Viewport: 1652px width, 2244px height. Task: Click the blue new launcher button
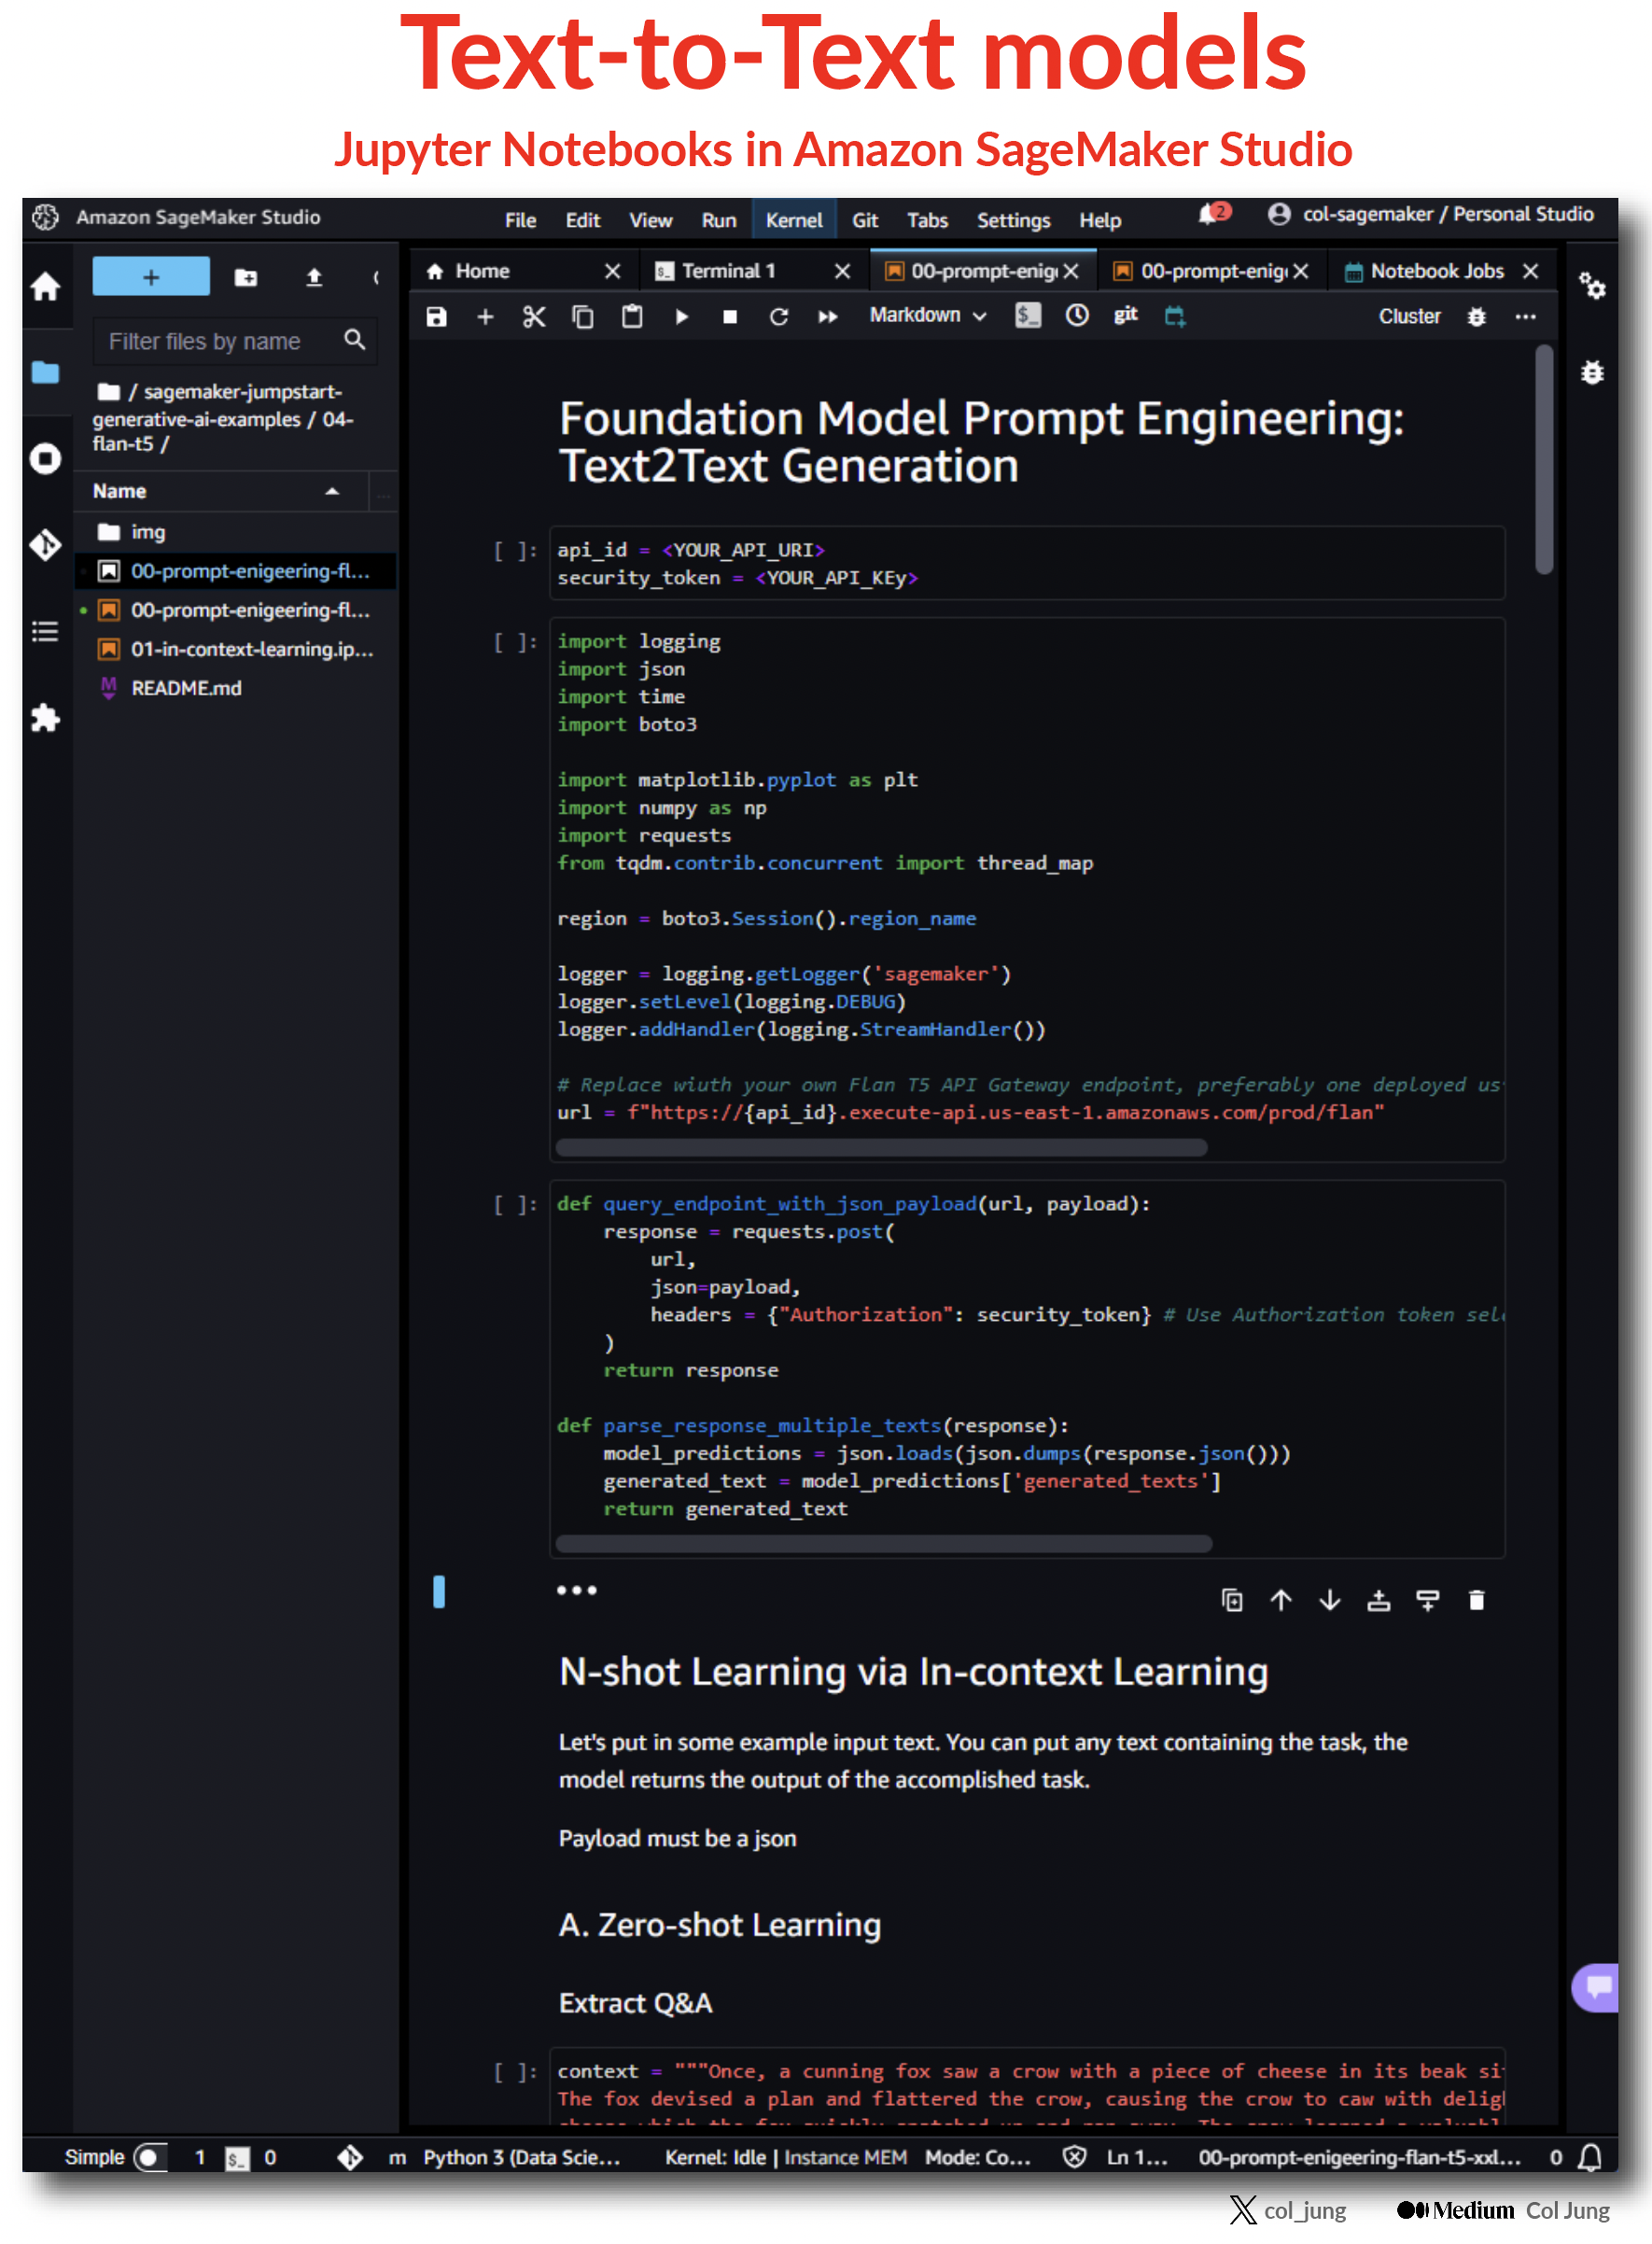pos(151,277)
